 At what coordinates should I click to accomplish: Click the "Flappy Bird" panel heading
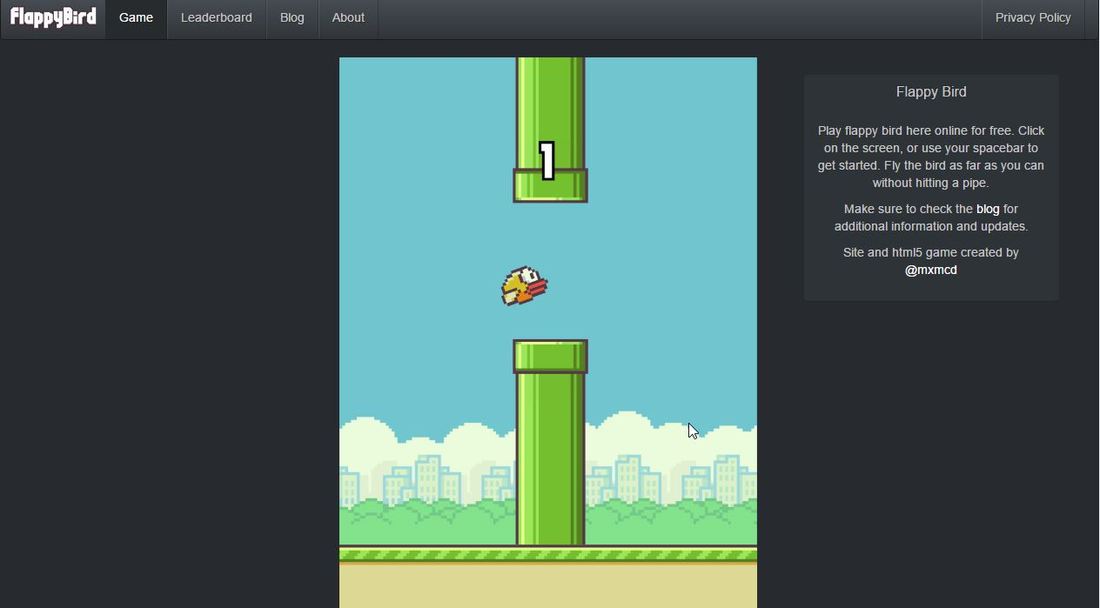[x=931, y=92]
